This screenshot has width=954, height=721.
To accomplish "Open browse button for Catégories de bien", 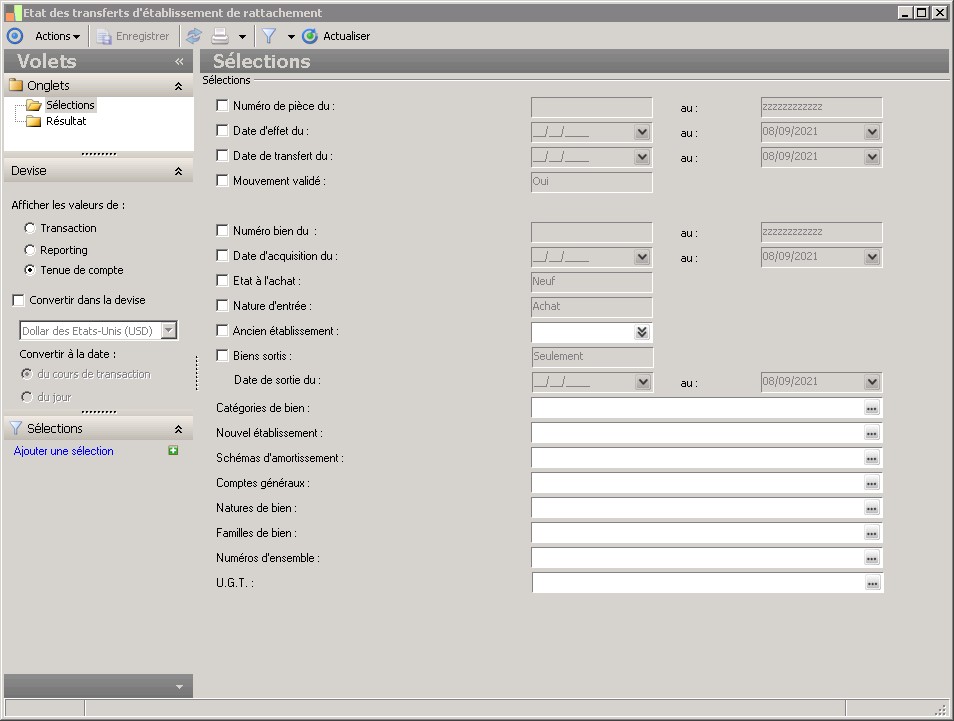I will coord(871,408).
